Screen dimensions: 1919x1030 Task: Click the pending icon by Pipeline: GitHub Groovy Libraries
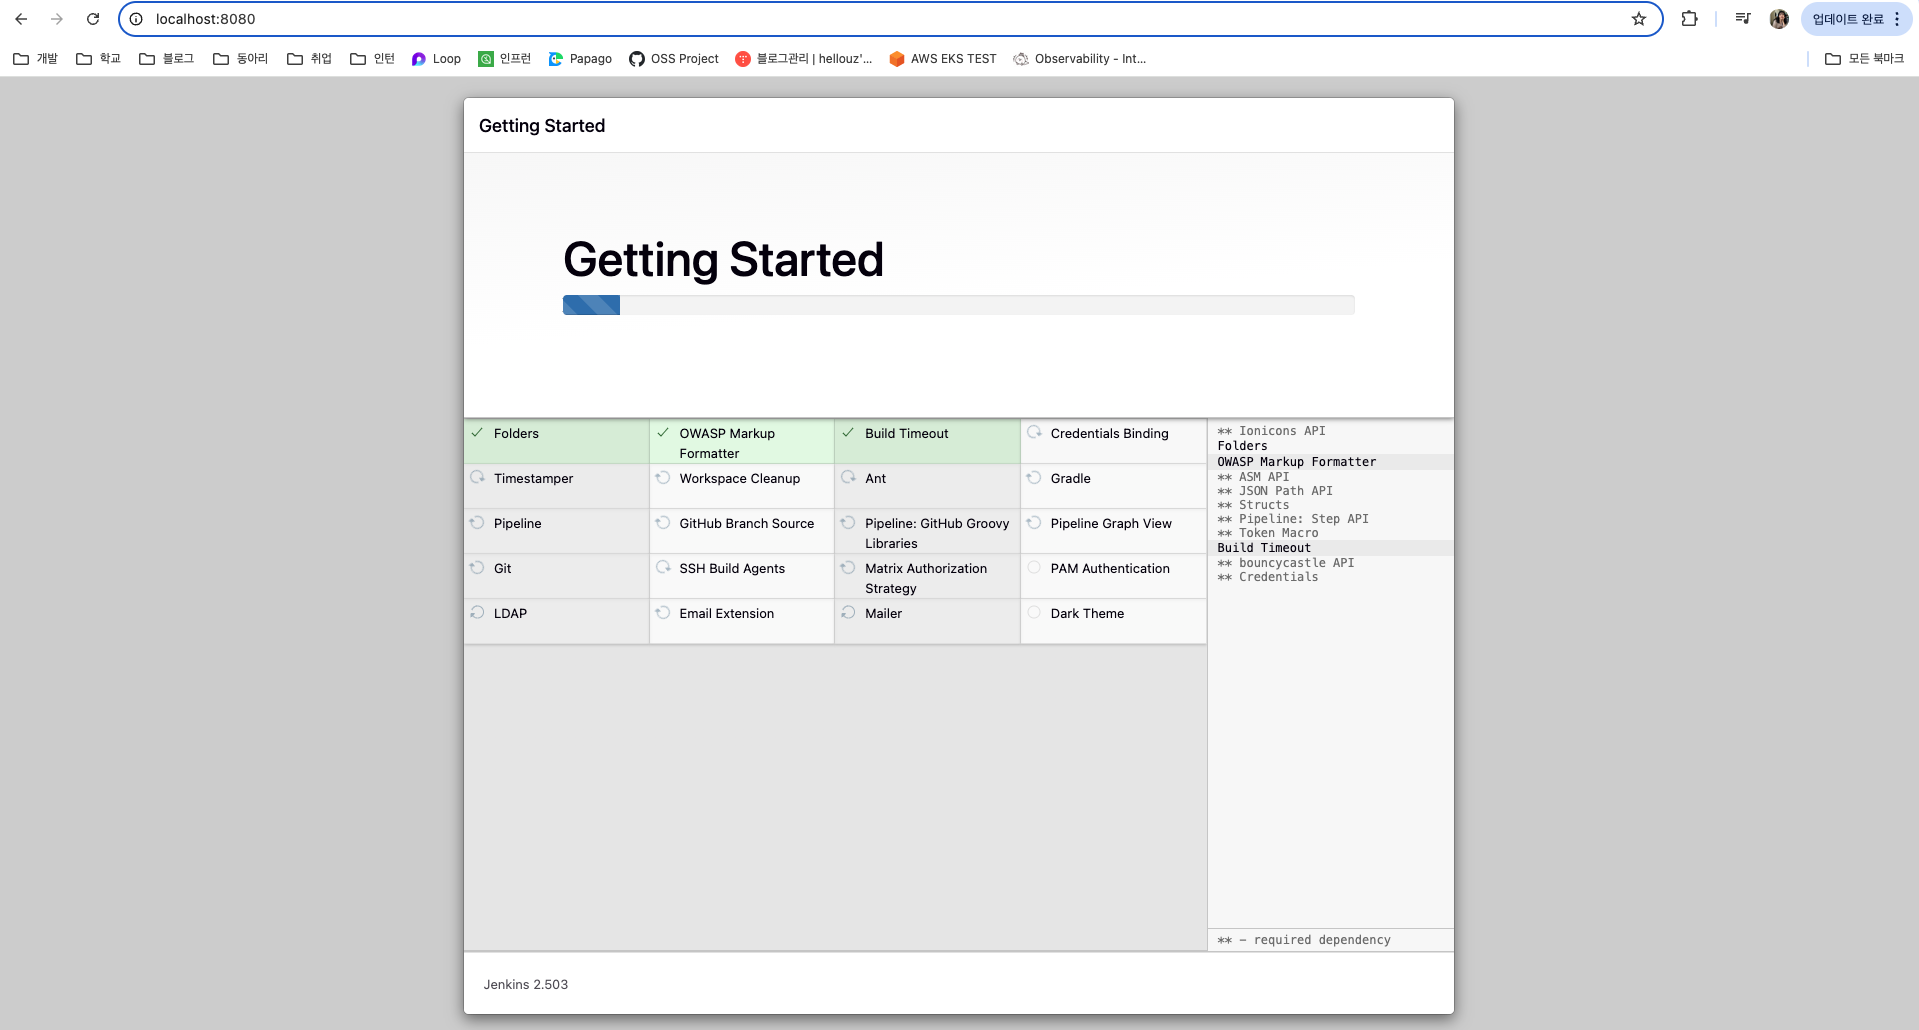(848, 522)
